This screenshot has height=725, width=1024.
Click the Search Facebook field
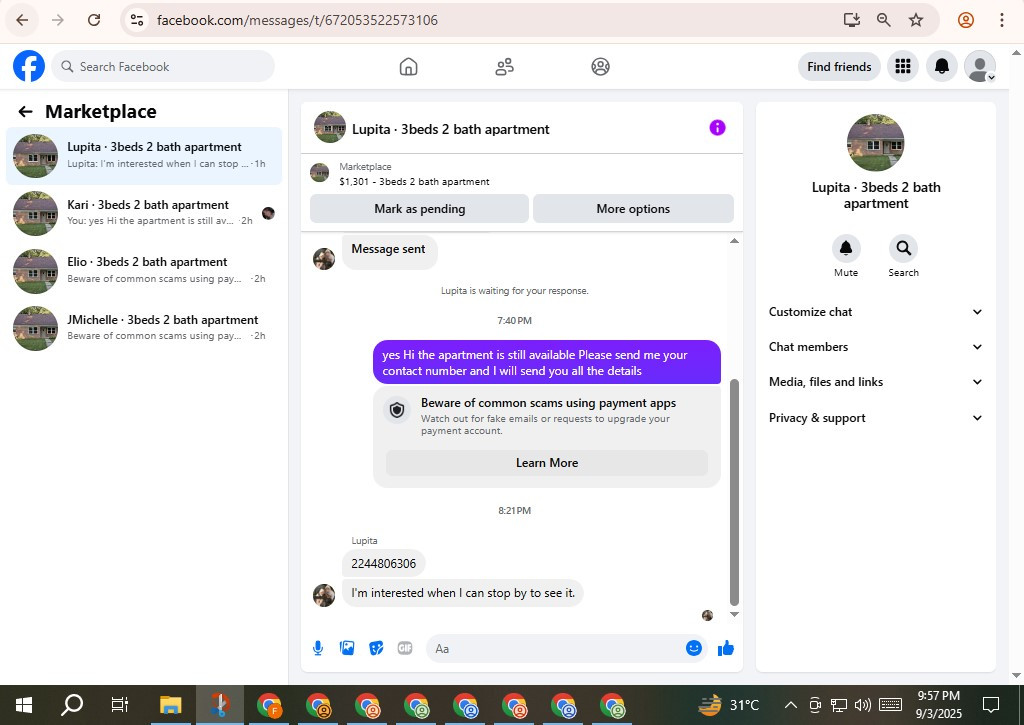(163, 67)
